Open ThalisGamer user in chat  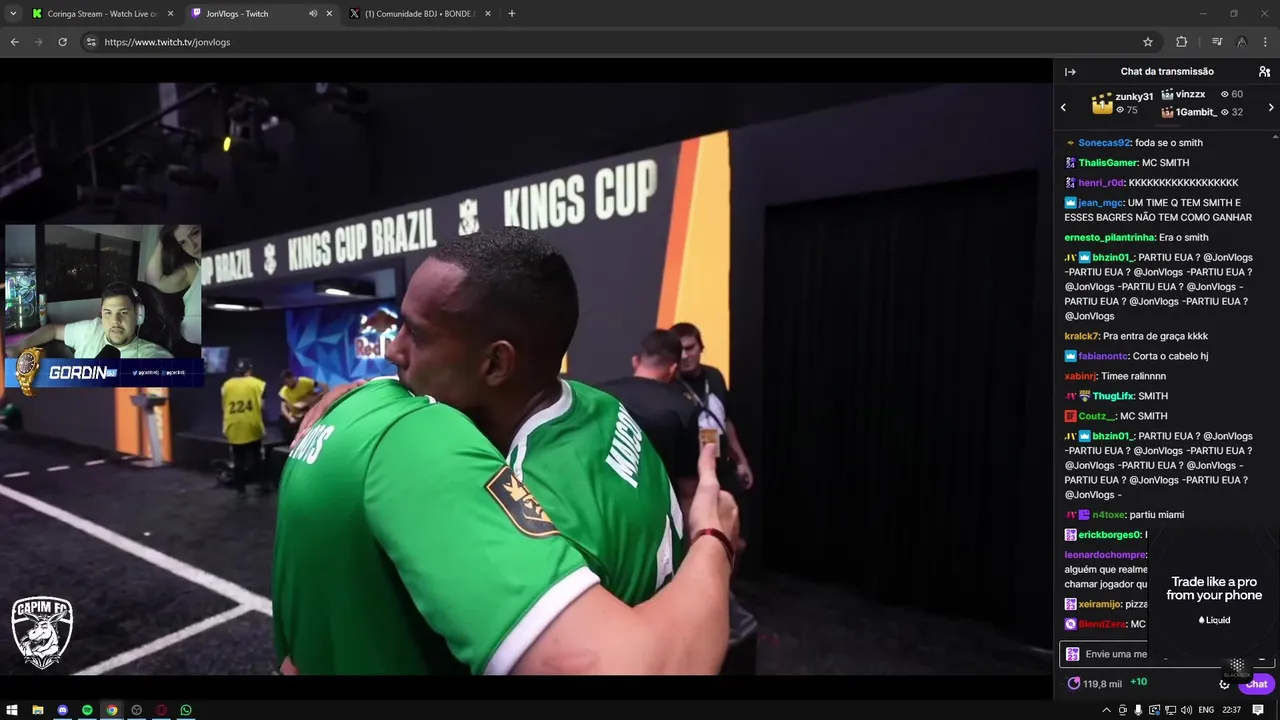point(1108,163)
